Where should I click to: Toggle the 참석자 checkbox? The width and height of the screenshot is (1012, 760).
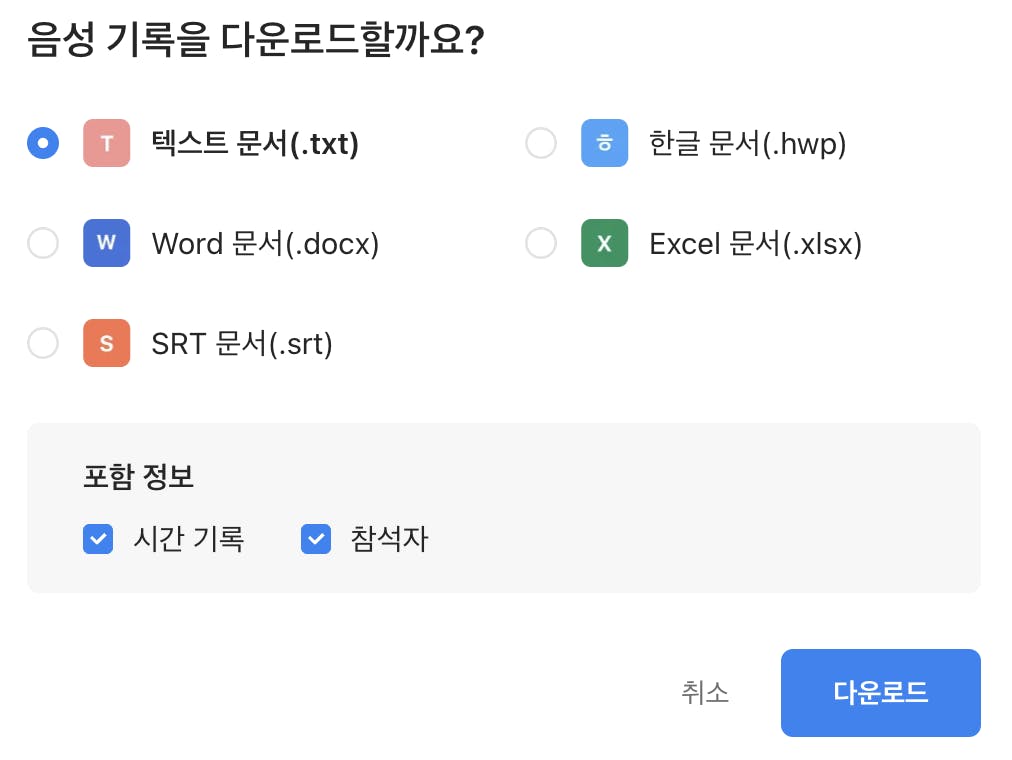pyautogui.click(x=316, y=540)
